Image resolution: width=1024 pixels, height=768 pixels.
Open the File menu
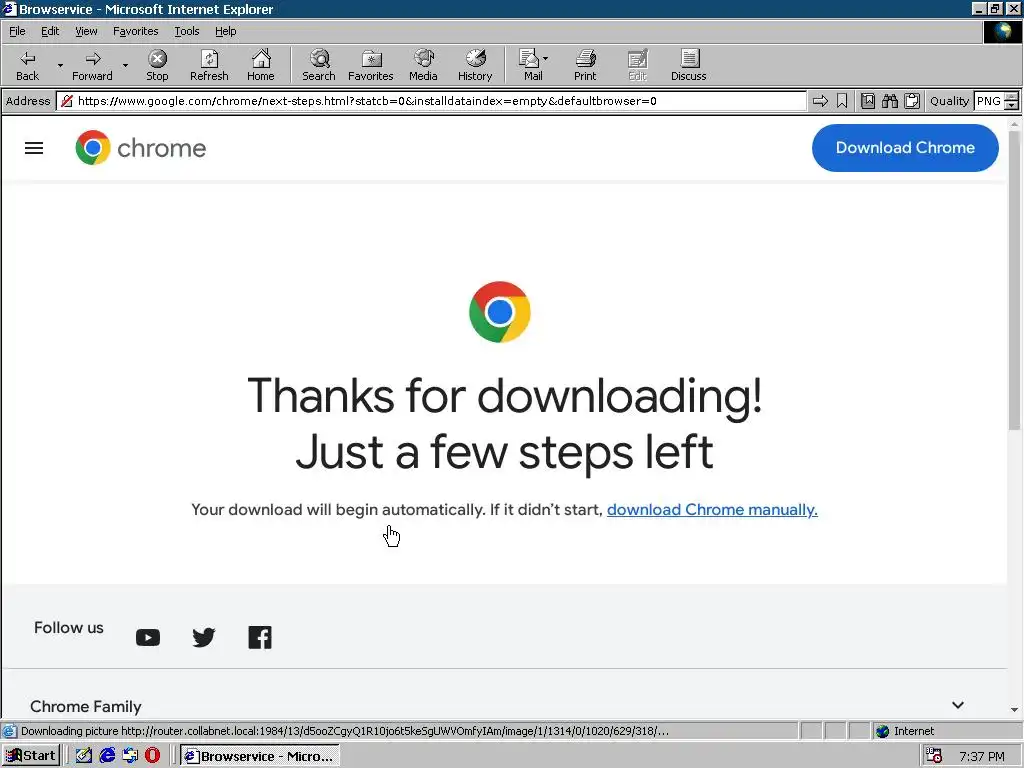tap(17, 31)
